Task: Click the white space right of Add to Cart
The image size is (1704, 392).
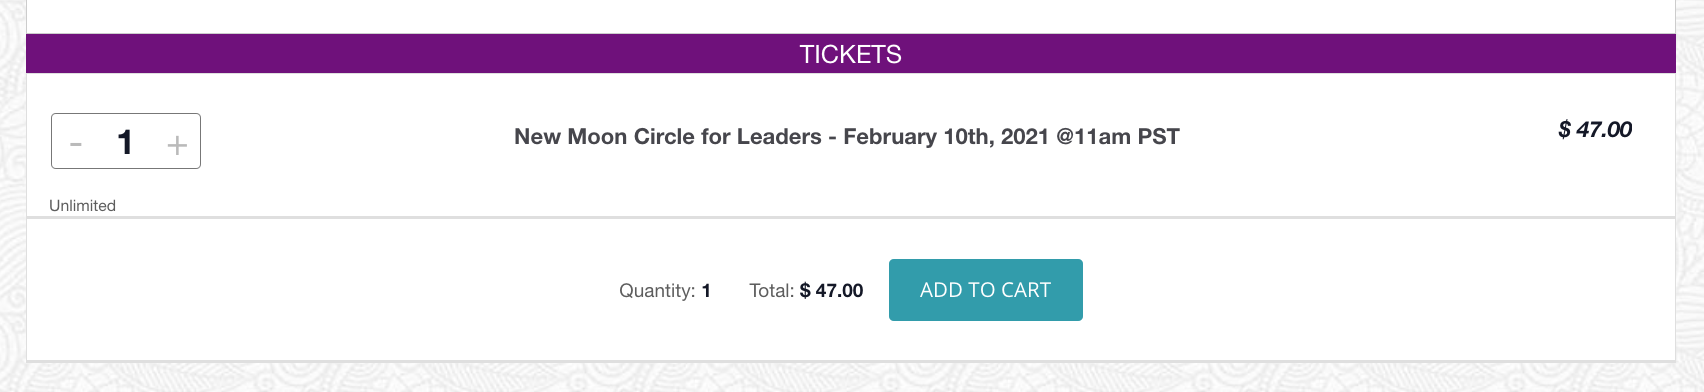Action: point(1380,290)
